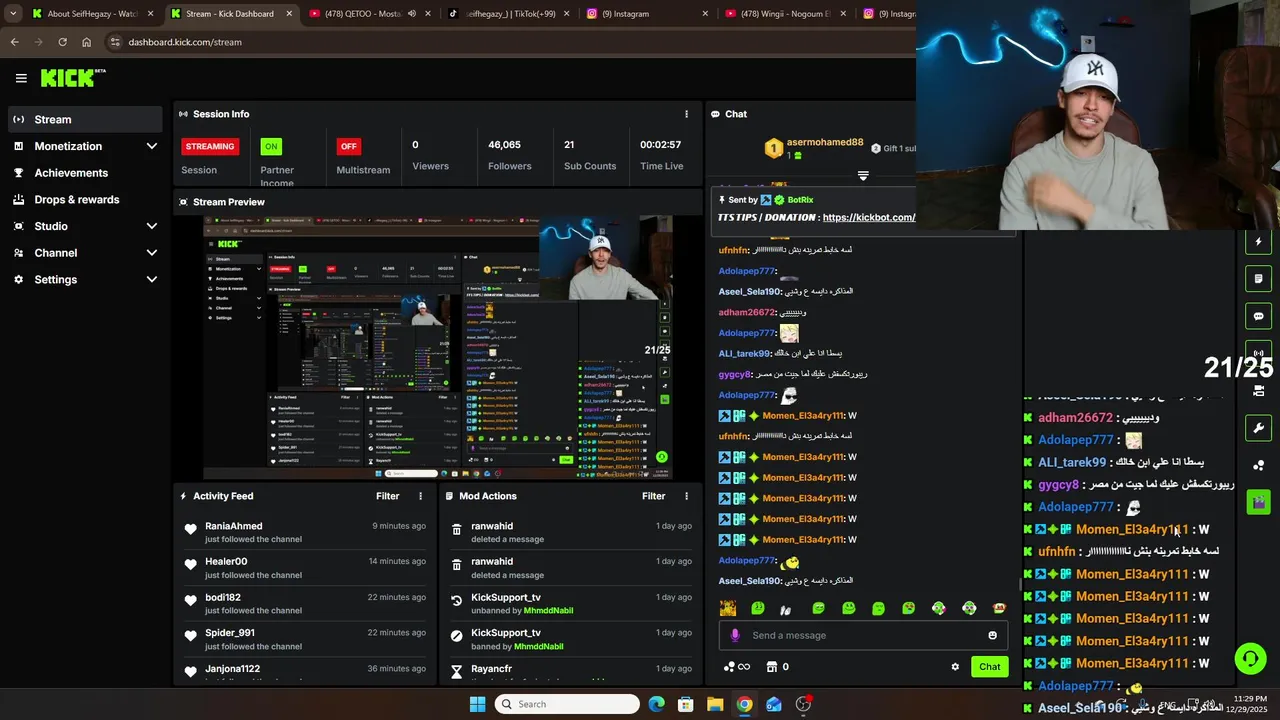Click the 21 Sub Counts value

[x=568, y=145]
